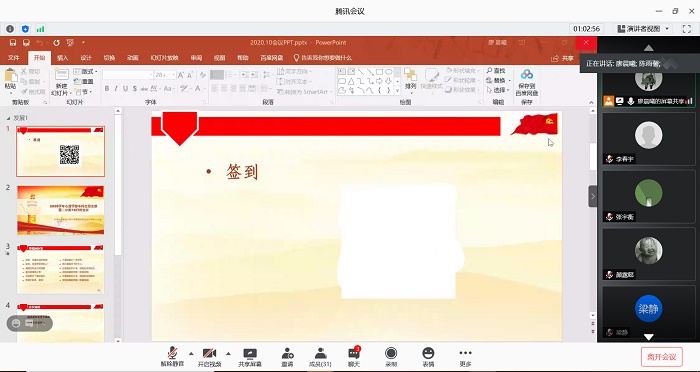
Task: Collapse participant sidebar with side chevron
Action: (x=593, y=196)
